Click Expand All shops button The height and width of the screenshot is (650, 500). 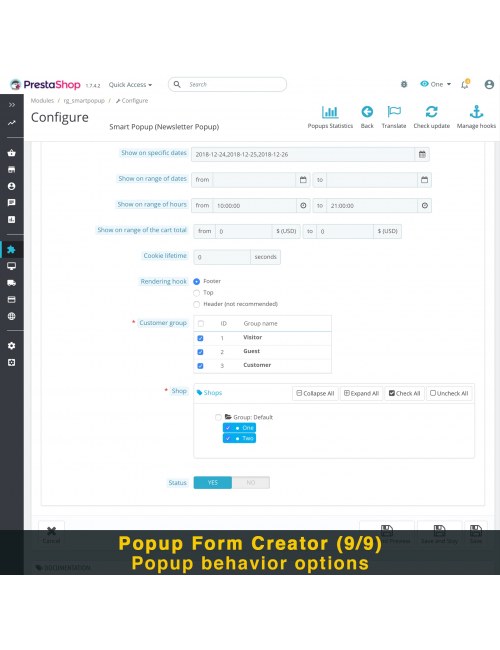362,393
